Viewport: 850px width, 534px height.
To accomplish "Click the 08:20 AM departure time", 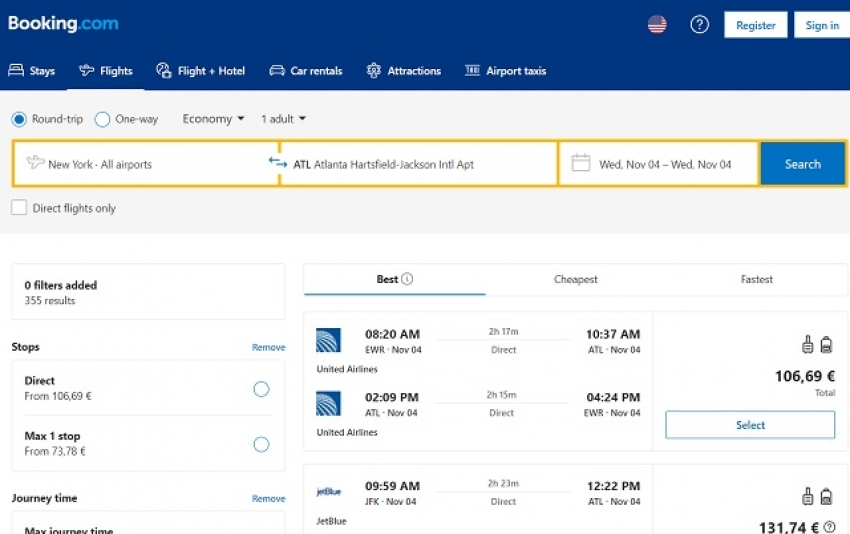I will (392, 334).
